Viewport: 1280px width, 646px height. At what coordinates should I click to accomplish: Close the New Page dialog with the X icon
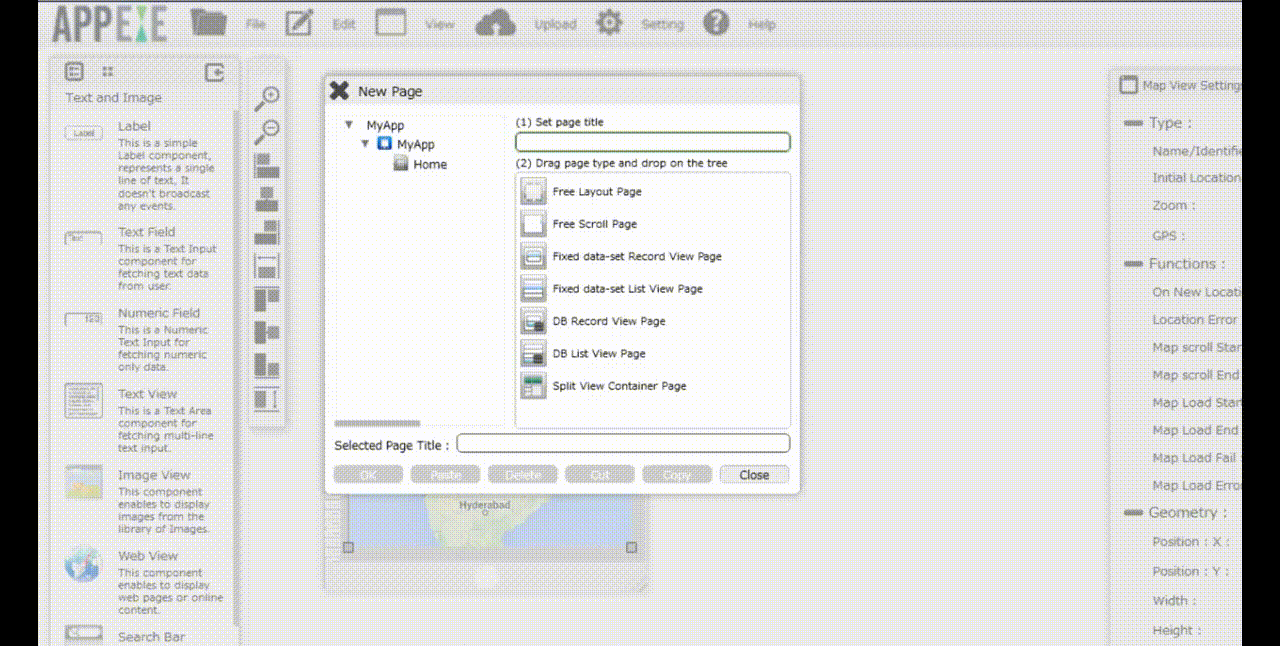pyautogui.click(x=339, y=91)
